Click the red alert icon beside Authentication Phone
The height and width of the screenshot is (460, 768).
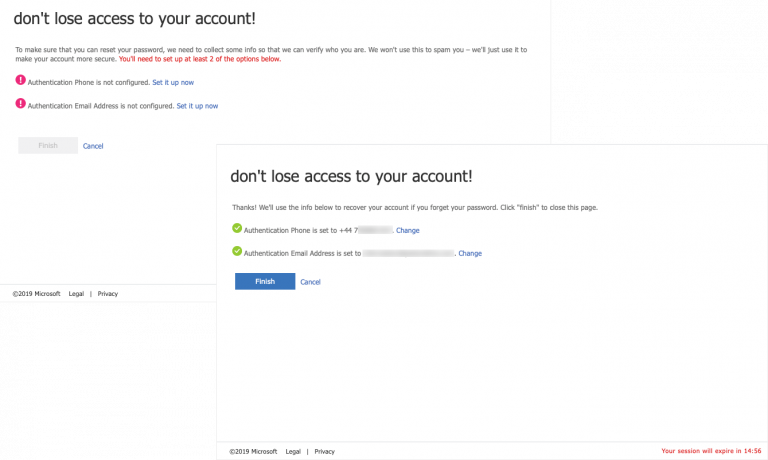pyautogui.click(x=21, y=80)
